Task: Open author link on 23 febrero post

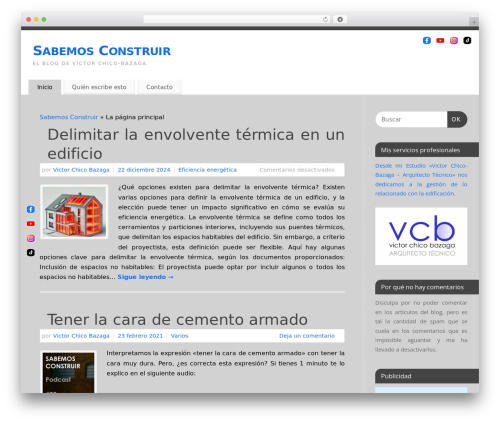Action: (x=81, y=336)
